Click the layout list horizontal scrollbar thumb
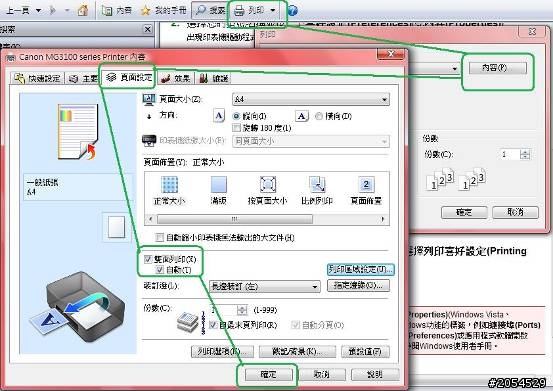 tap(235, 219)
